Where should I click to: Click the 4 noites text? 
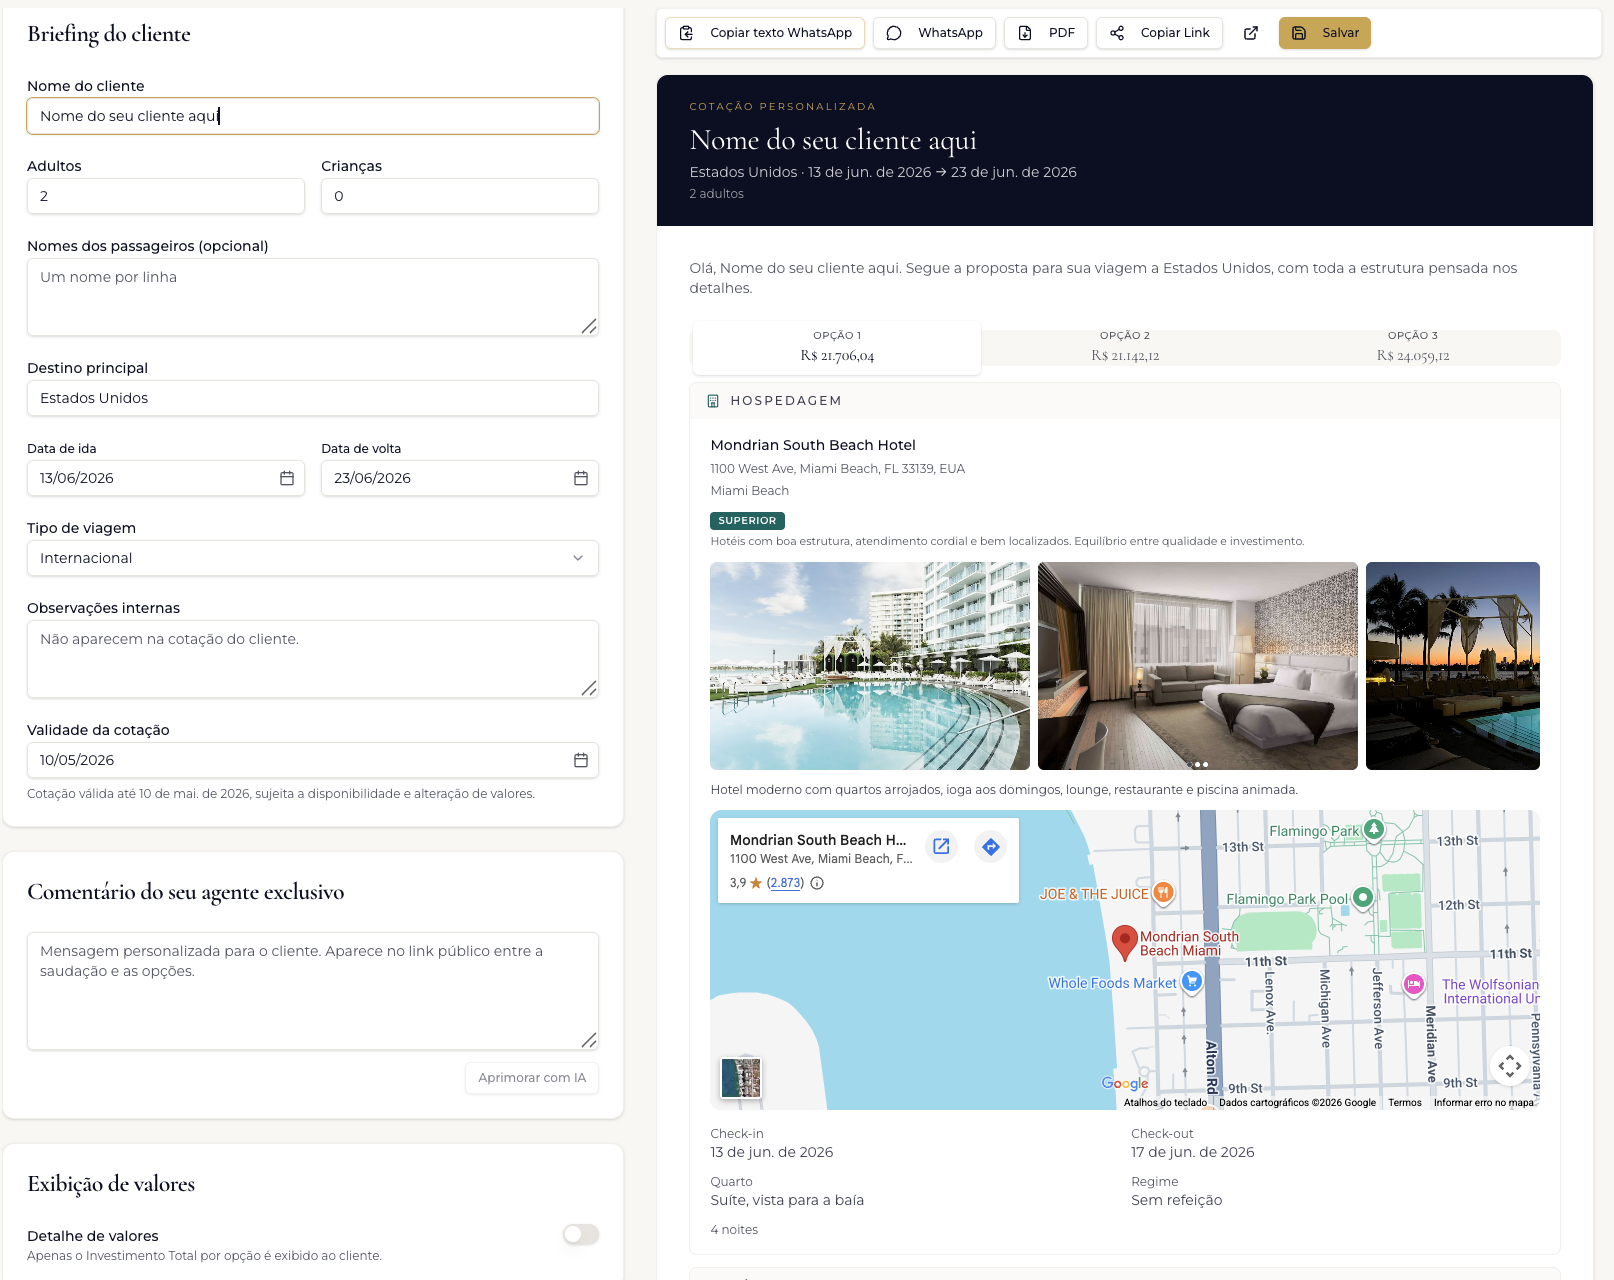(x=734, y=1230)
